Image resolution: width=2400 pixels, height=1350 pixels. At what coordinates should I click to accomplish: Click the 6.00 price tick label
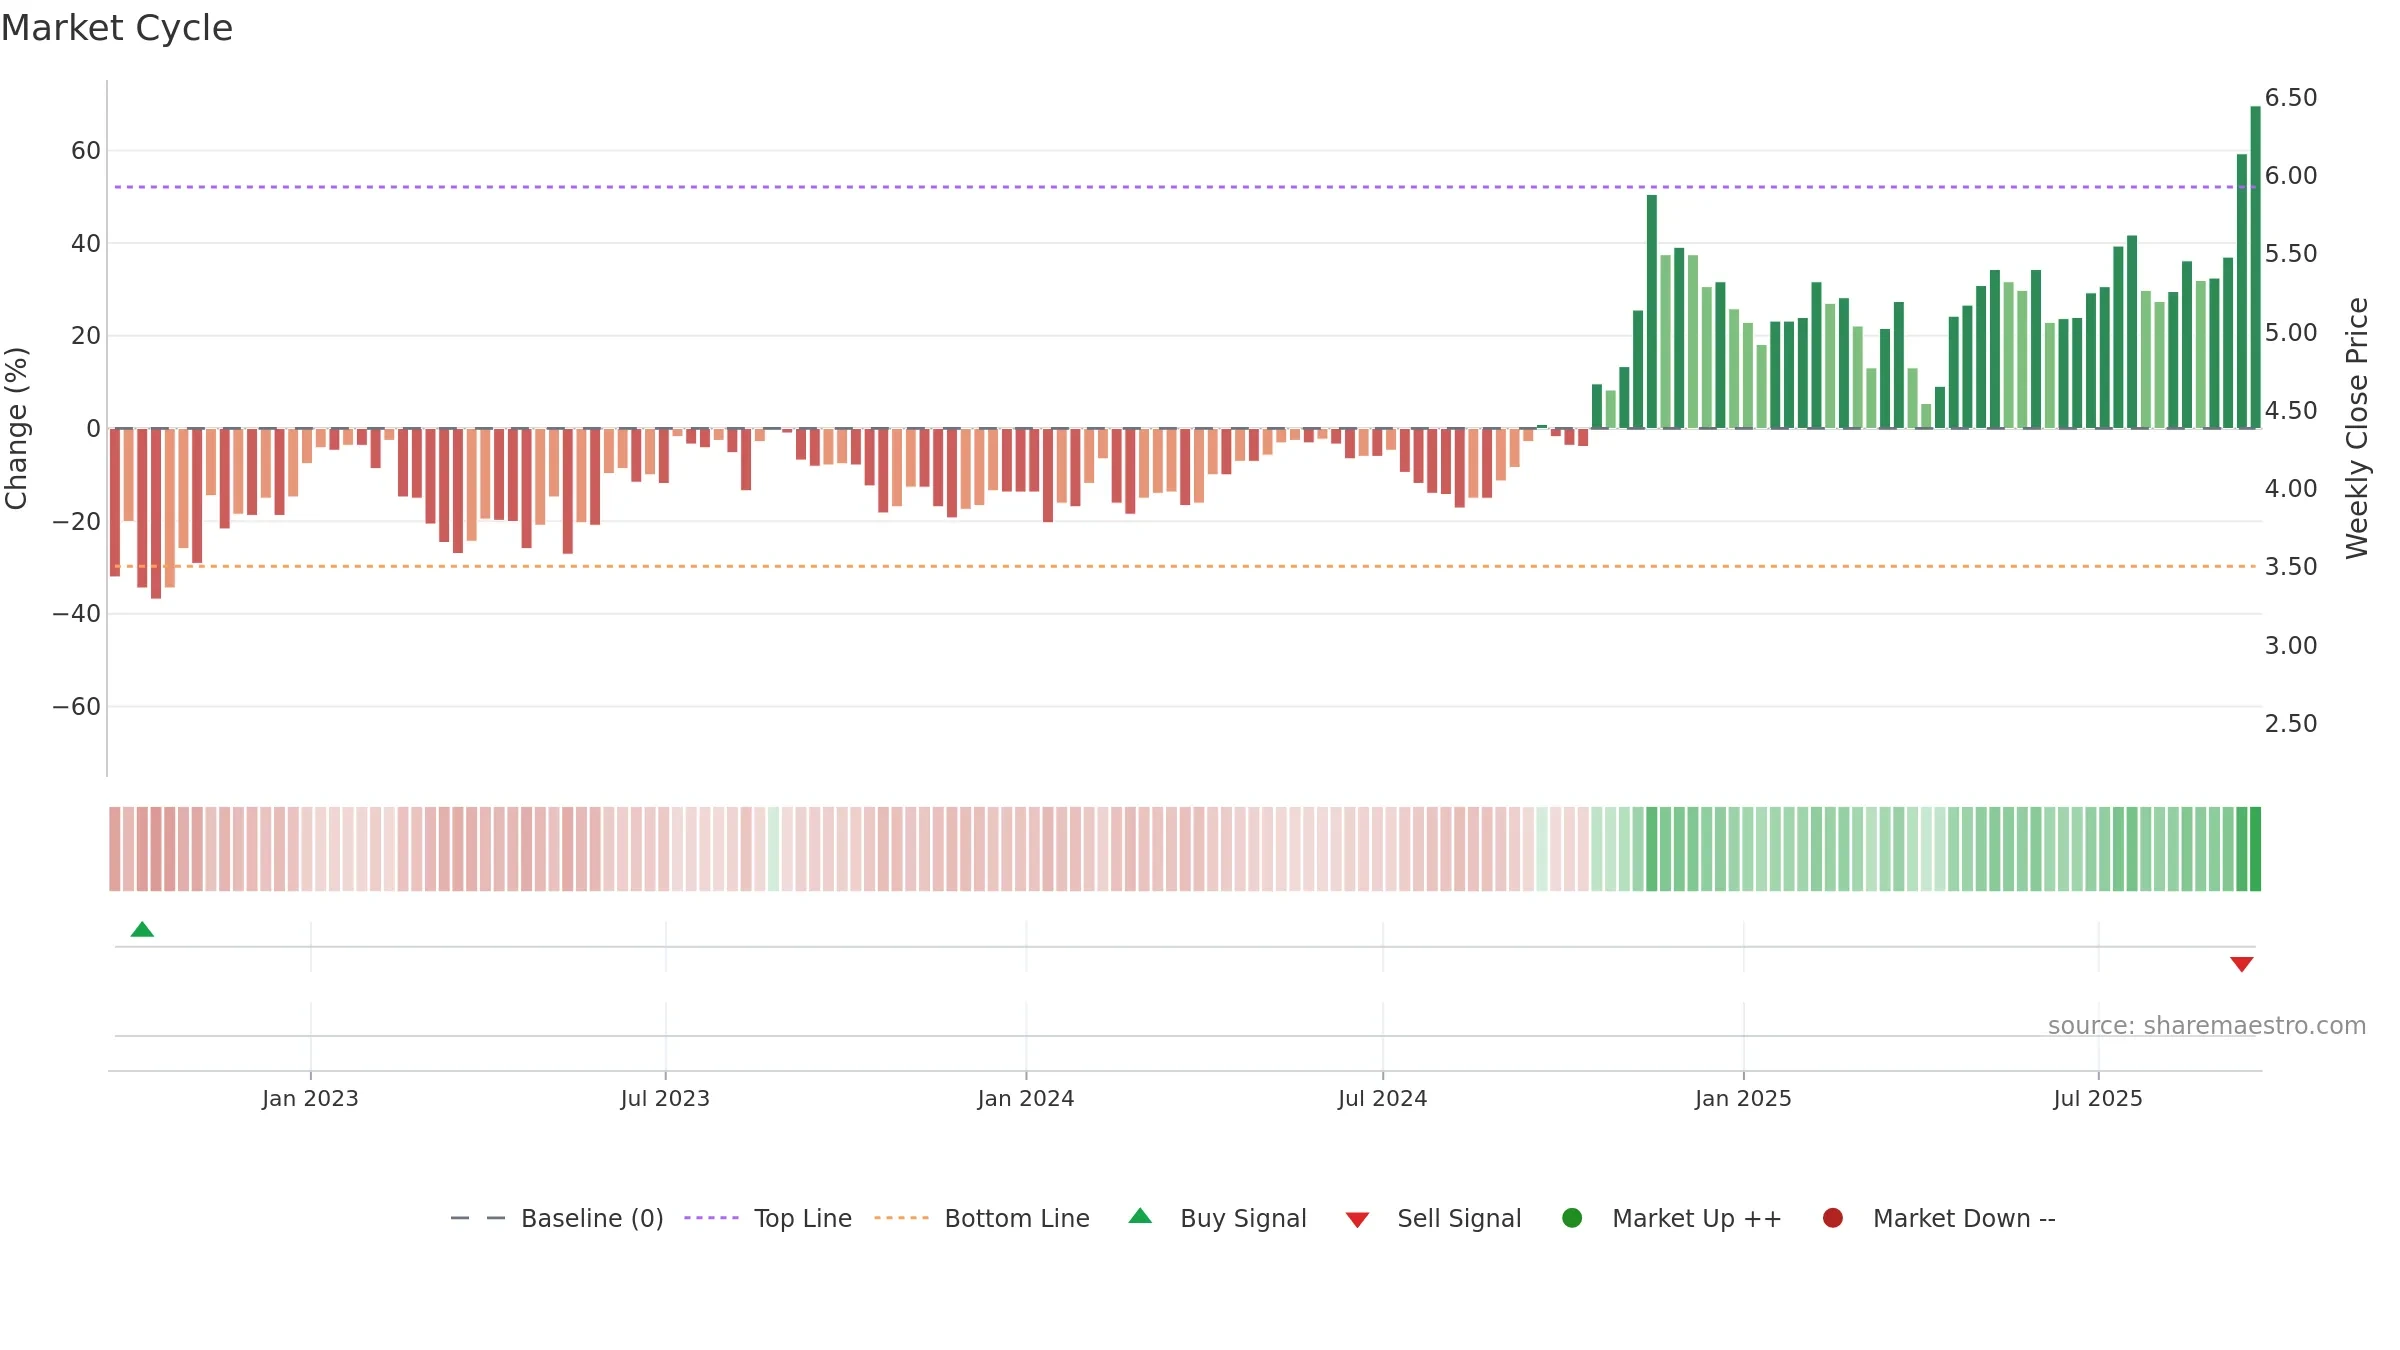point(2291,175)
